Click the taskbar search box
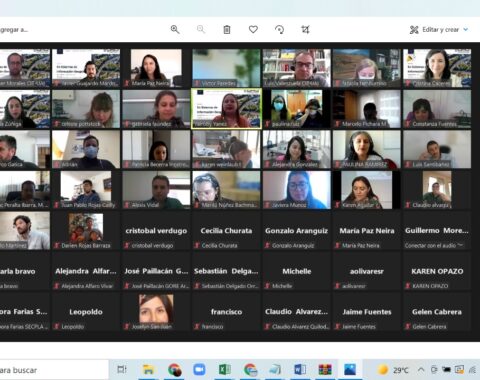The height and width of the screenshot is (380, 480). pyautogui.click(x=54, y=369)
